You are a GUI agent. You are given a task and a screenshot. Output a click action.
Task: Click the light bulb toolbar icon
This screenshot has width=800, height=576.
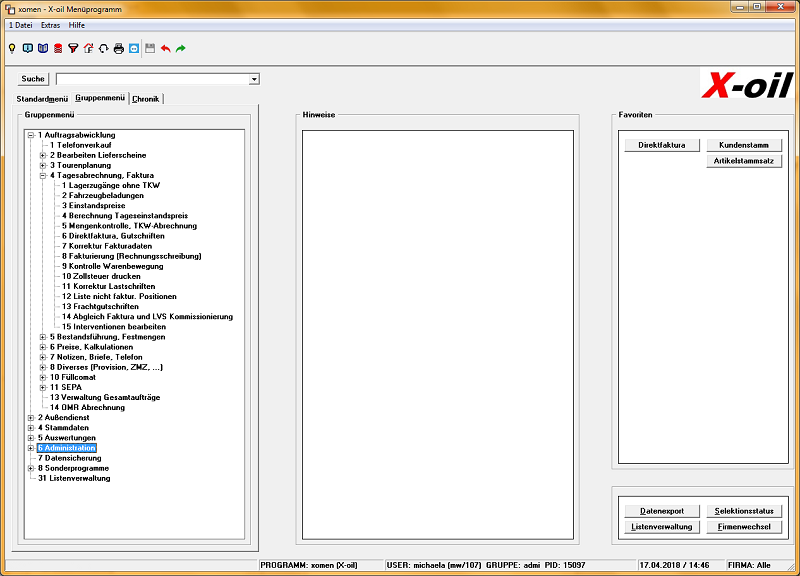click(12, 48)
